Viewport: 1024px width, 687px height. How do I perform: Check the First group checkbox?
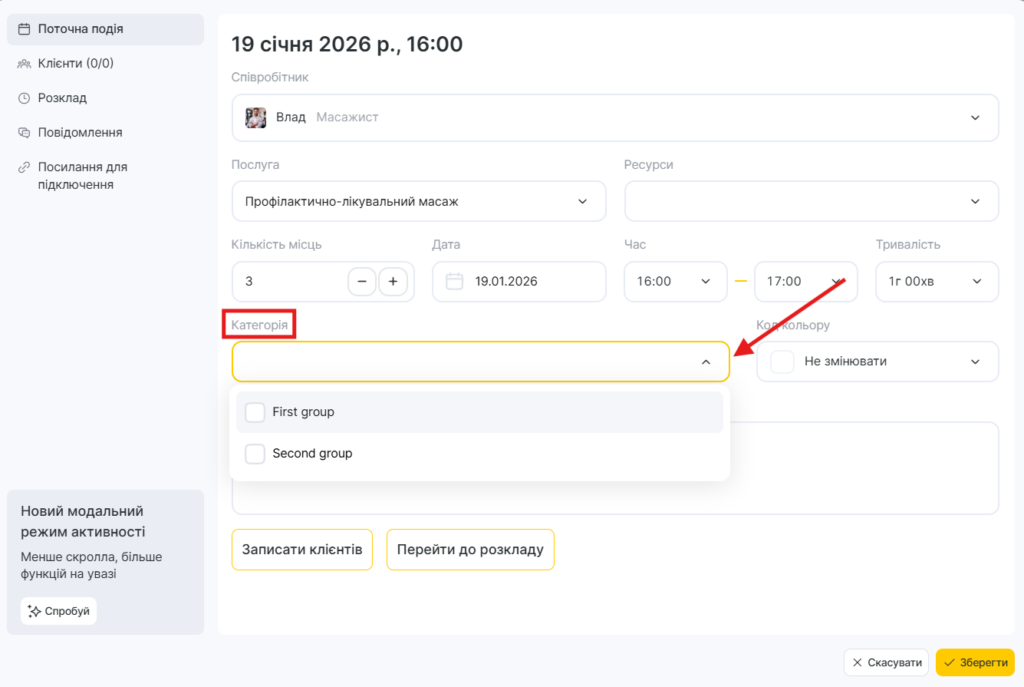255,412
